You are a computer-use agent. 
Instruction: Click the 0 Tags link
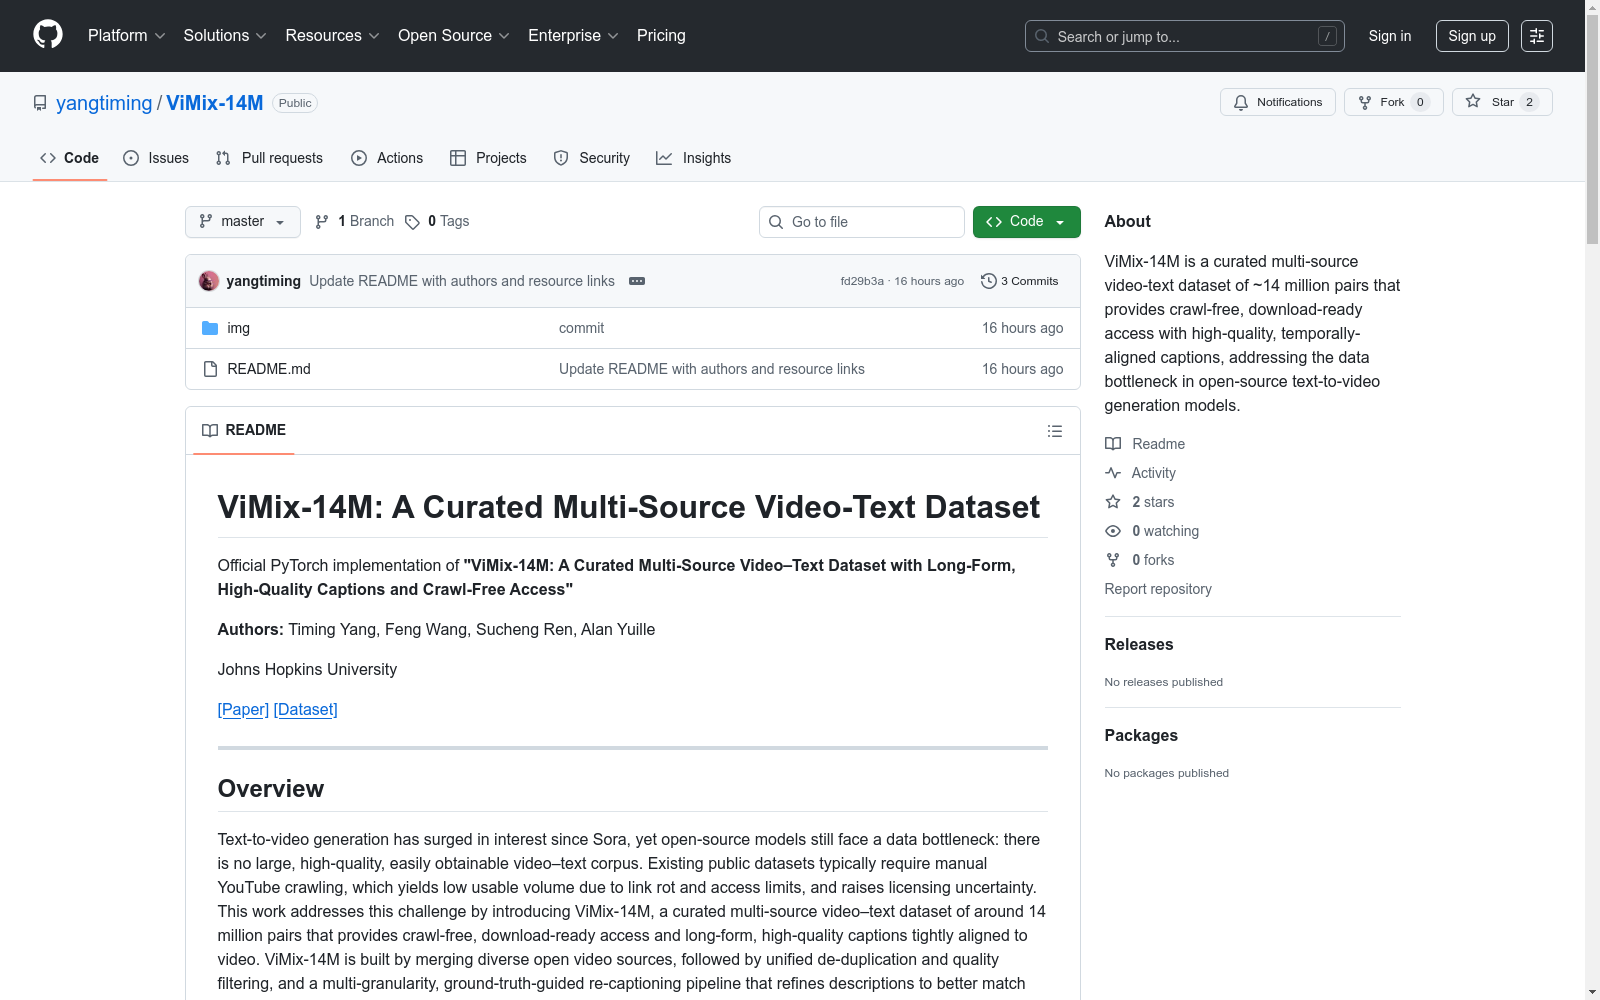pyautogui.click(x=437, y=222)
